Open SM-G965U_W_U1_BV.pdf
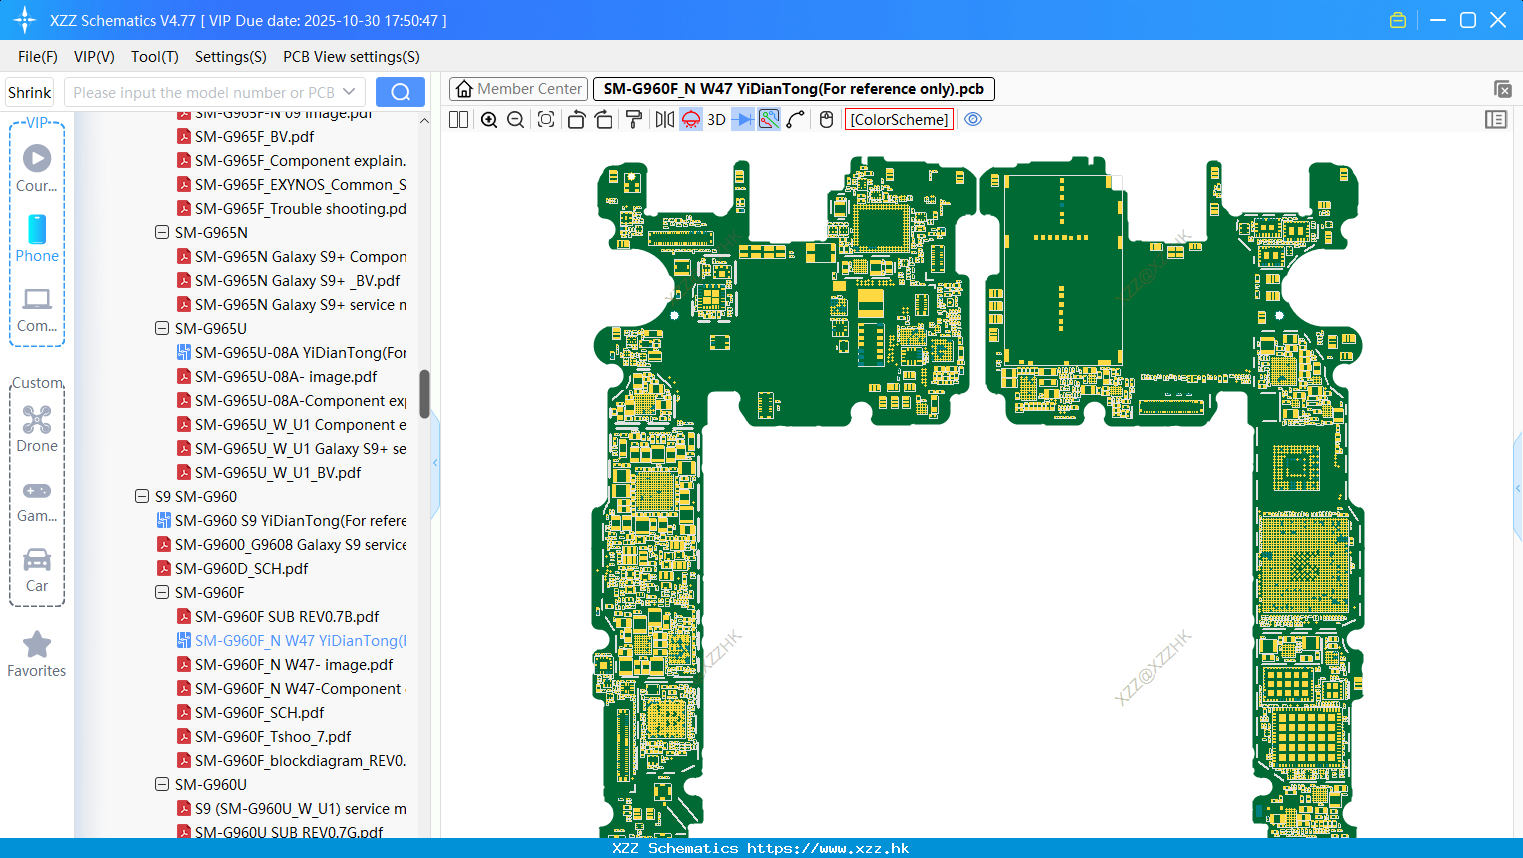This screenshot has width=1523, height=858. coord(278,472)
